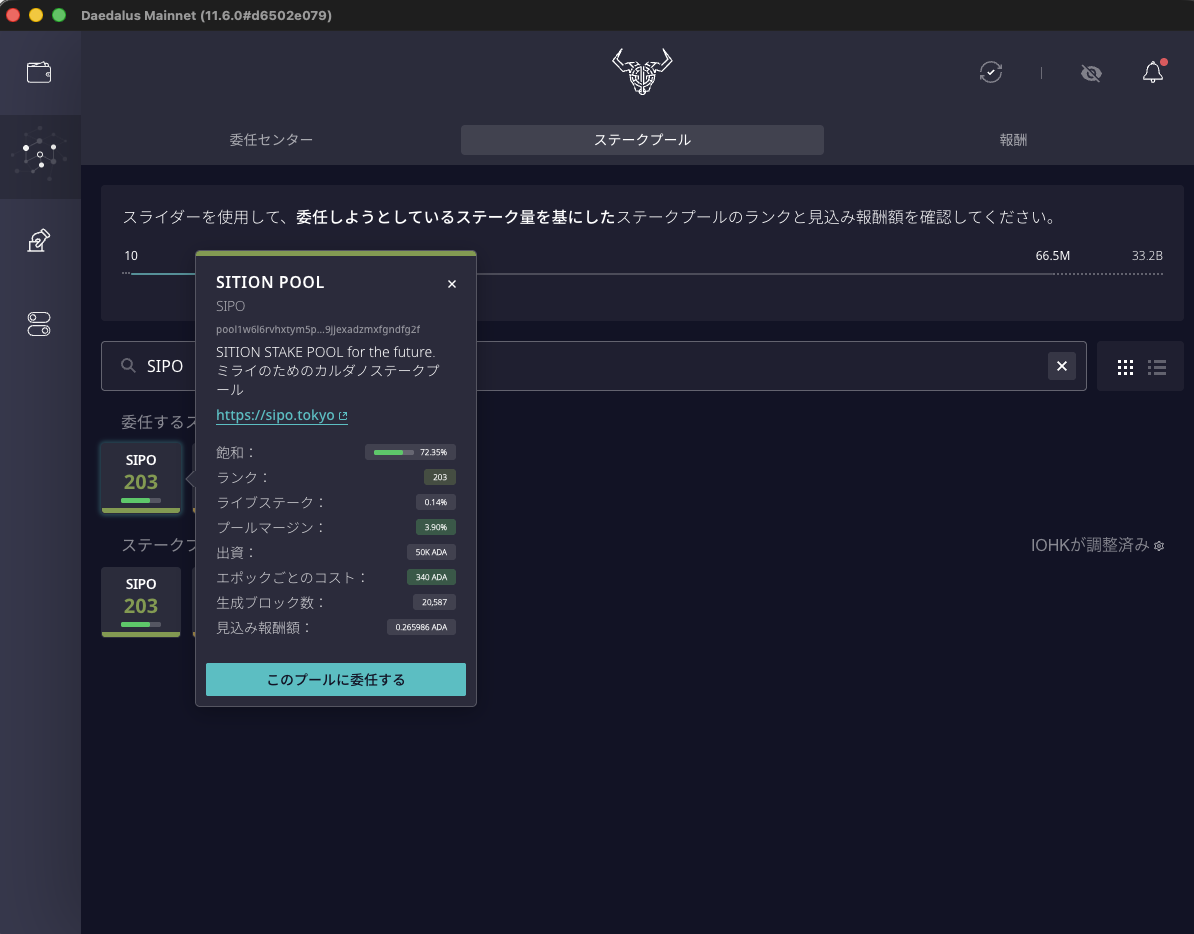Click このプールに委任する button
The height and width of the screenshot is (934, 1194).
coord(336,679)
